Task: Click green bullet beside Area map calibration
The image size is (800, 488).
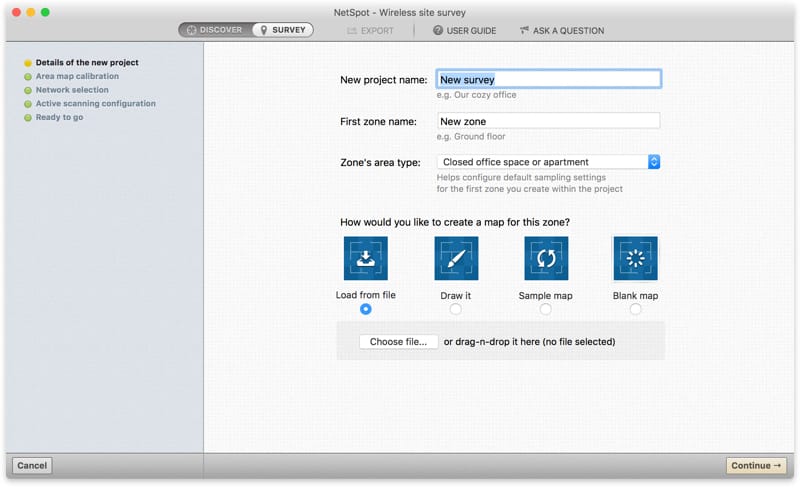Action: tap(28, 77)
